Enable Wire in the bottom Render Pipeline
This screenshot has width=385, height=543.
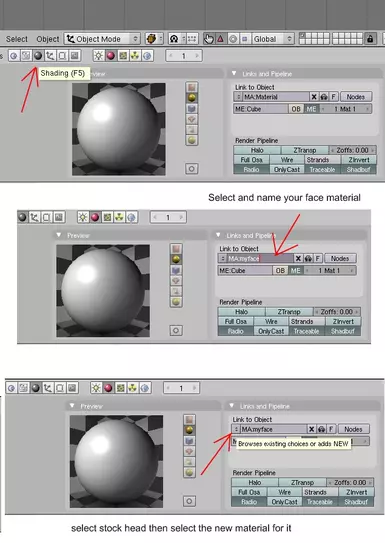[x=285, y=492]
